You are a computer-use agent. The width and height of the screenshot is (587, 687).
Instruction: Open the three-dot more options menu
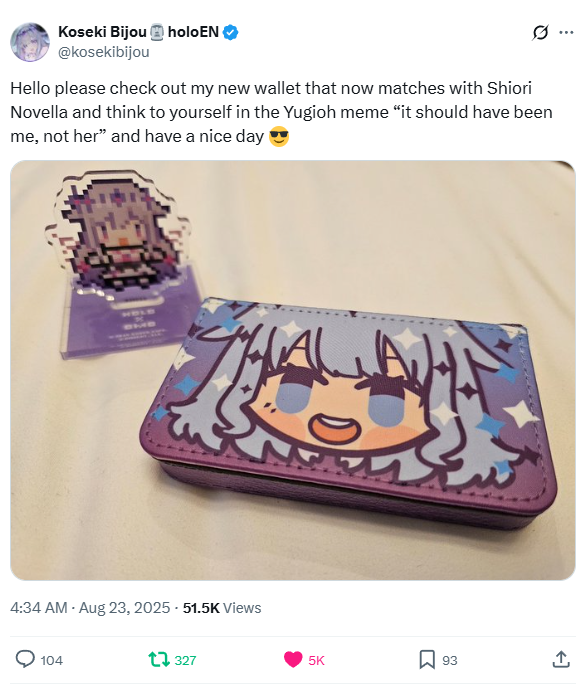[x=566, y=32]
